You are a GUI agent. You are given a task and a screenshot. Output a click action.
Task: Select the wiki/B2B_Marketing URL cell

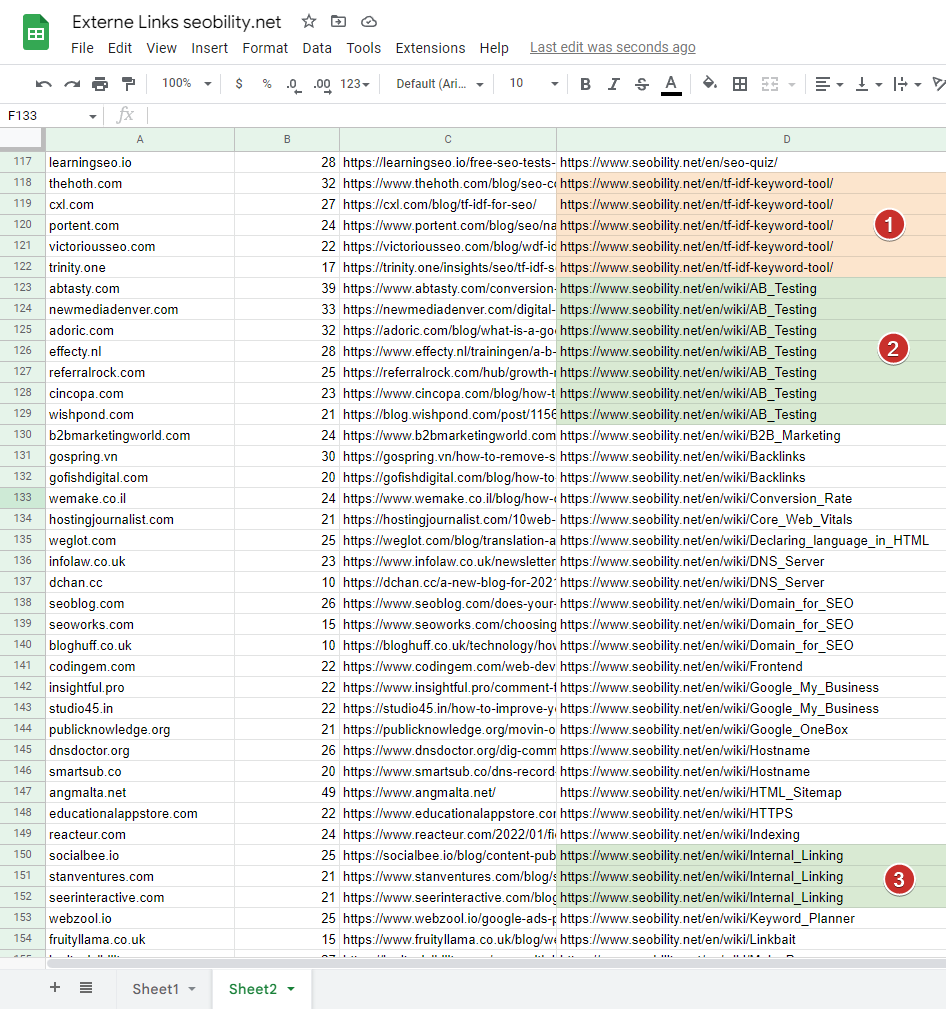pos(751,435)
